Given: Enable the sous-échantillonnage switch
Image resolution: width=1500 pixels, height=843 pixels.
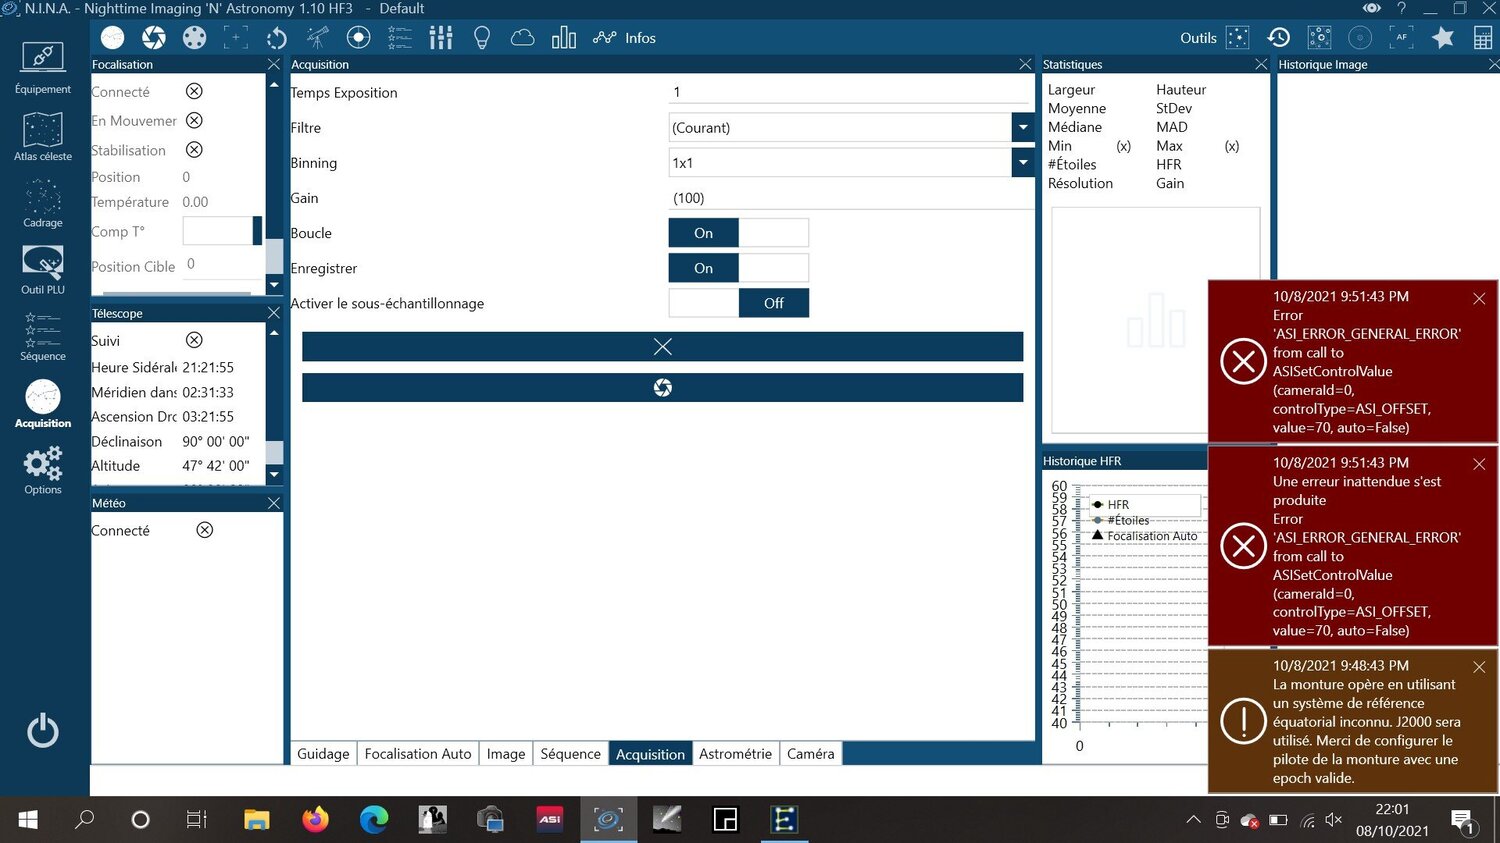Looking at the screenshot, I should [x=738, y=303].
